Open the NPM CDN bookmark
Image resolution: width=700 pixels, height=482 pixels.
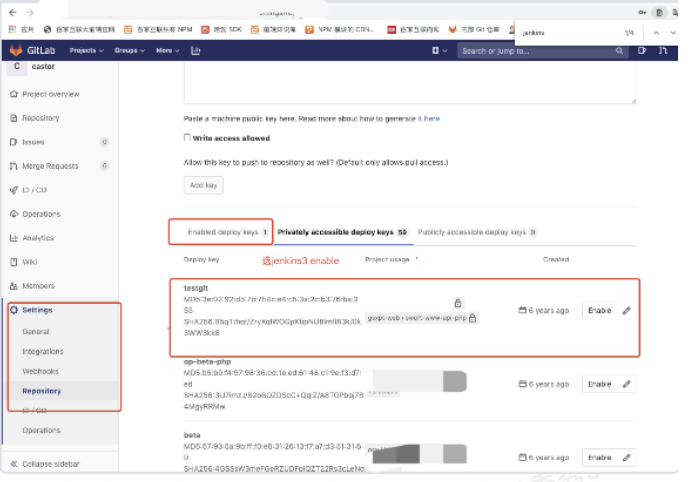tap(339, 29)
